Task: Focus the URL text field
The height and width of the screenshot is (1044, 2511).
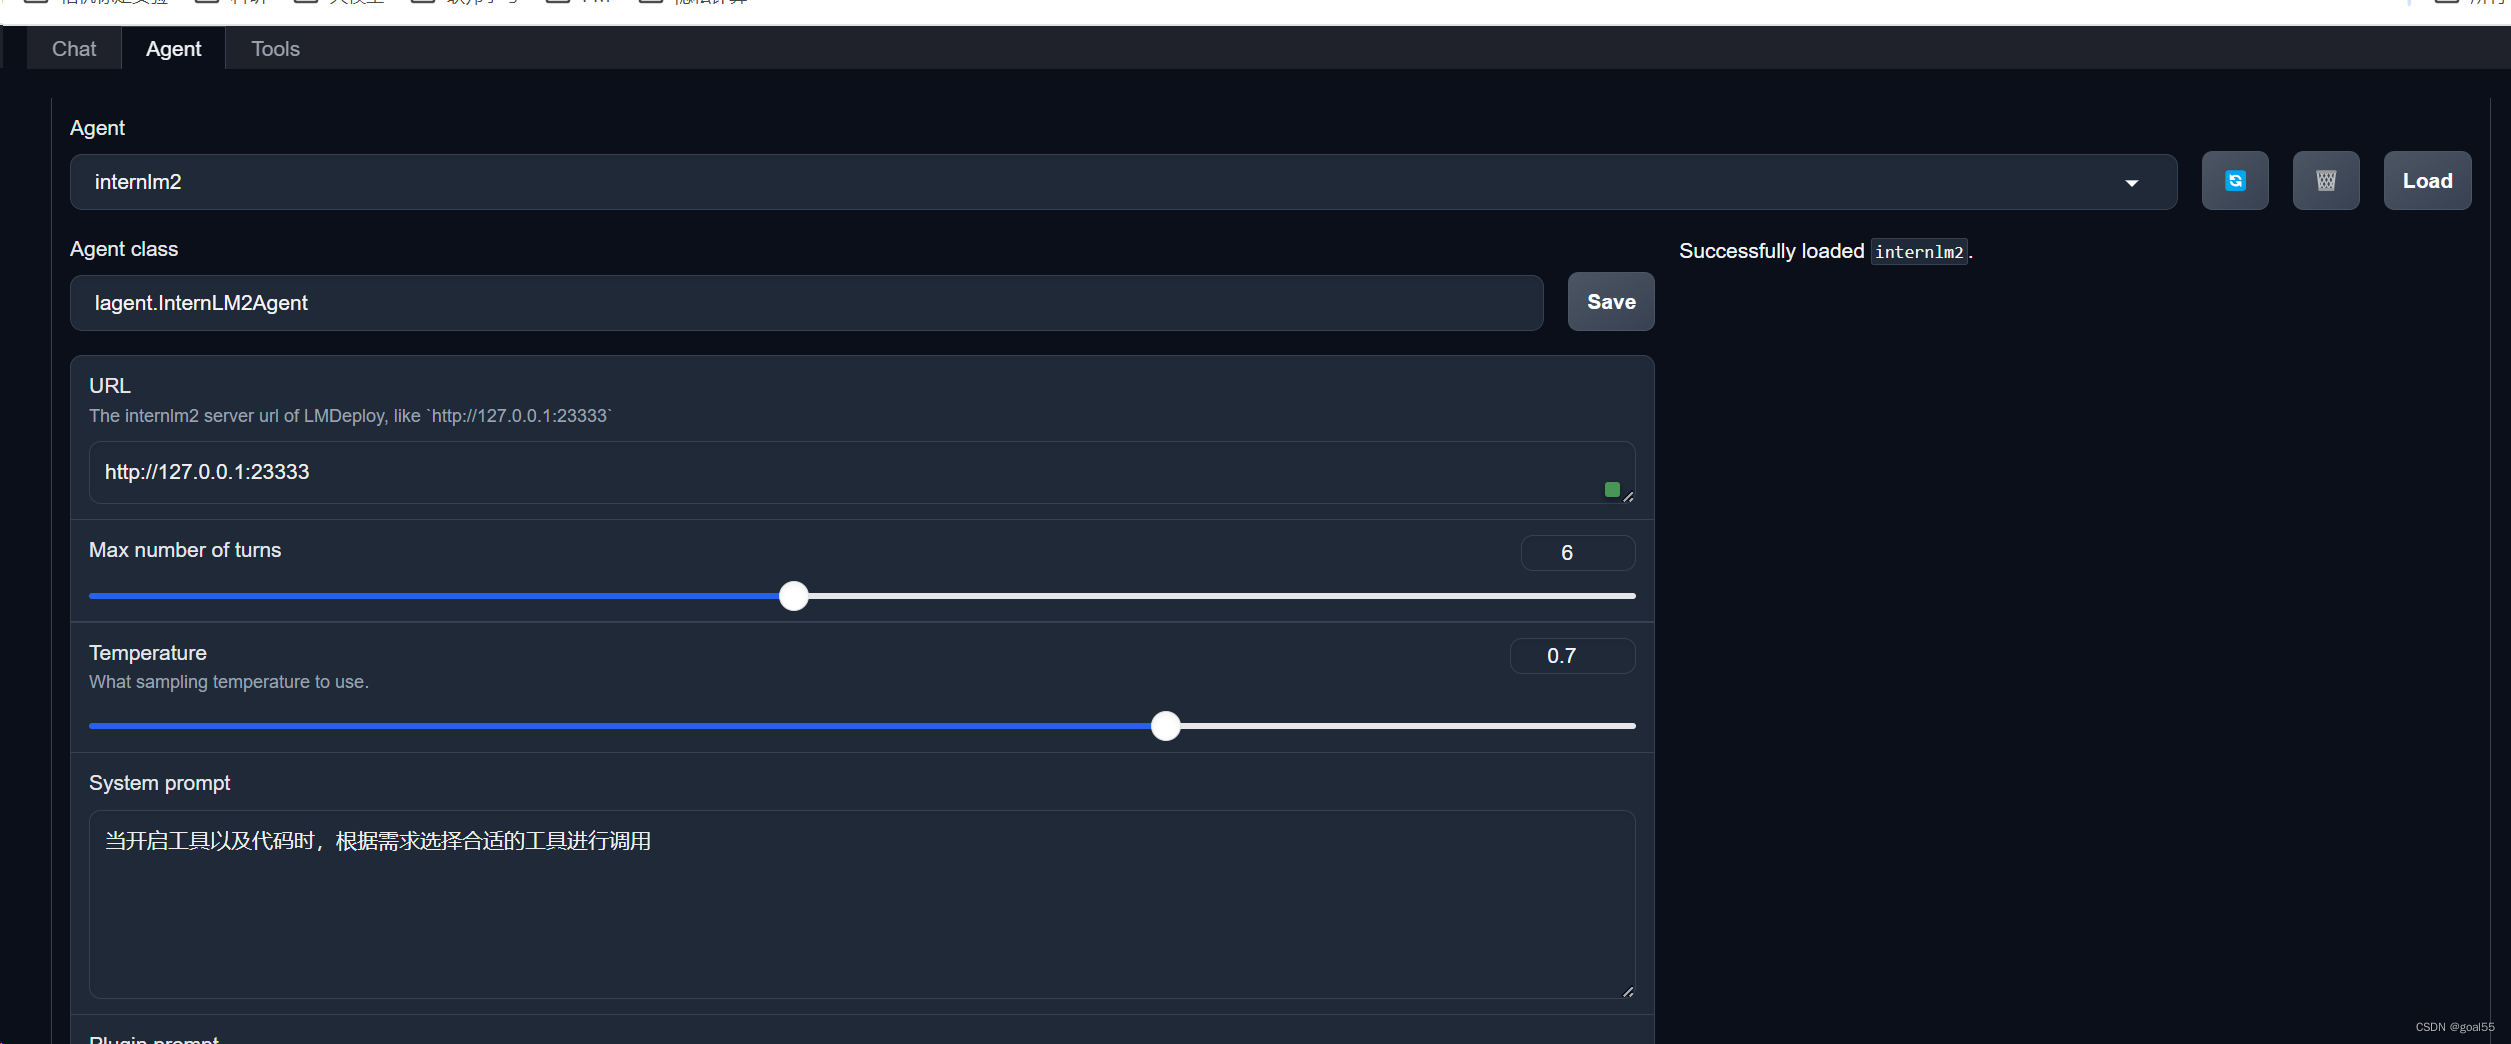Action: tap(862, 472)
